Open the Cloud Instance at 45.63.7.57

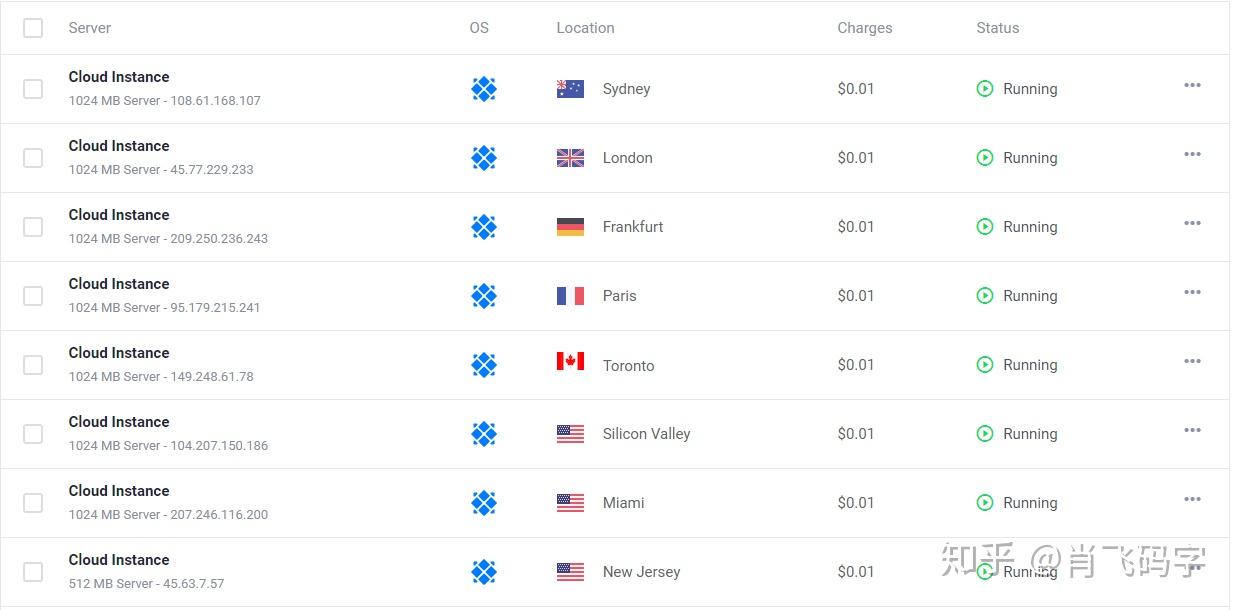coord(119,560)
